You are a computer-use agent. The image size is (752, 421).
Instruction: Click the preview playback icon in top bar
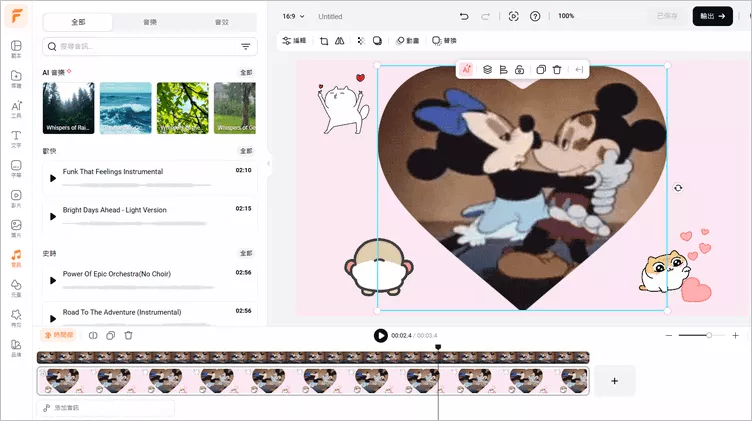pyautogui.click(x=513, y=16)
